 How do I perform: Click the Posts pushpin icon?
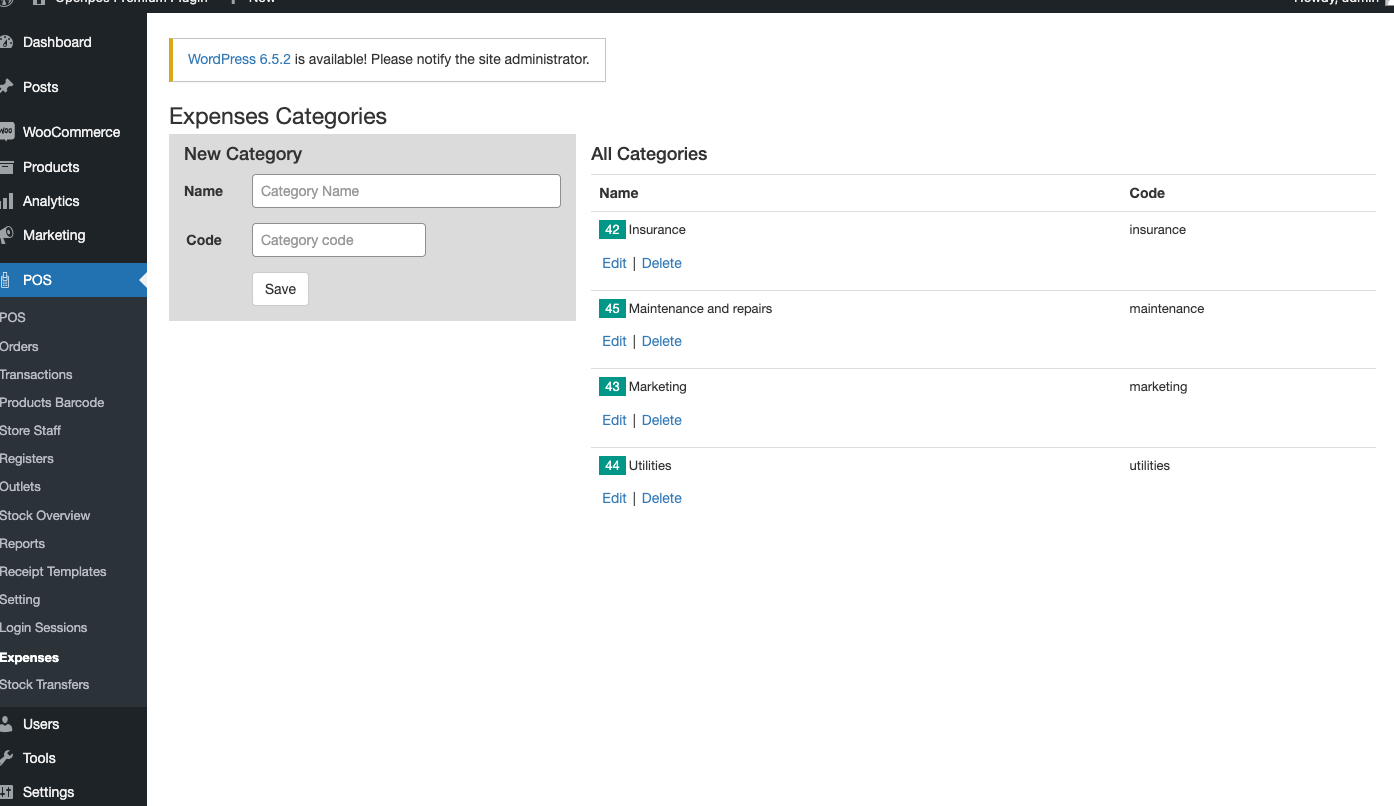6,87
